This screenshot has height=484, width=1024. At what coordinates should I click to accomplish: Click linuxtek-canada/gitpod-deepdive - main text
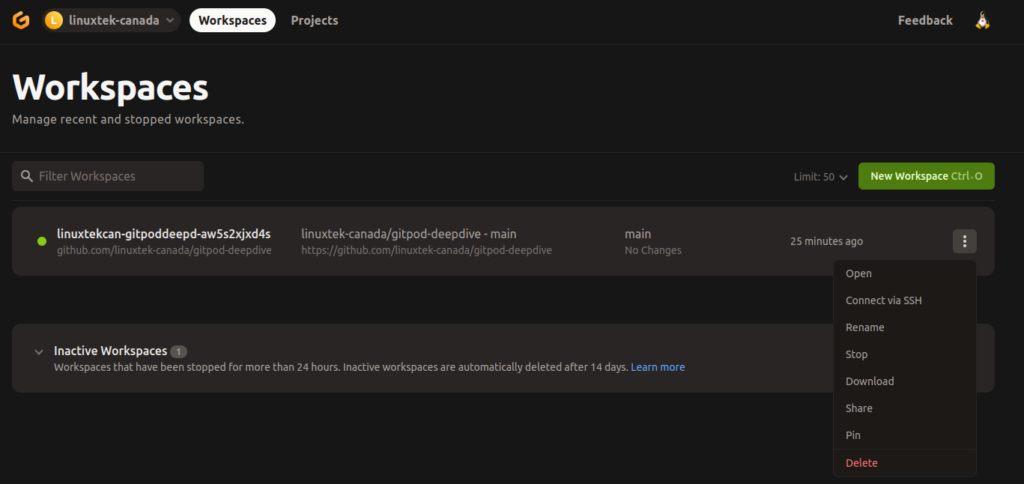pyautogui.click(x=409, y=234)
